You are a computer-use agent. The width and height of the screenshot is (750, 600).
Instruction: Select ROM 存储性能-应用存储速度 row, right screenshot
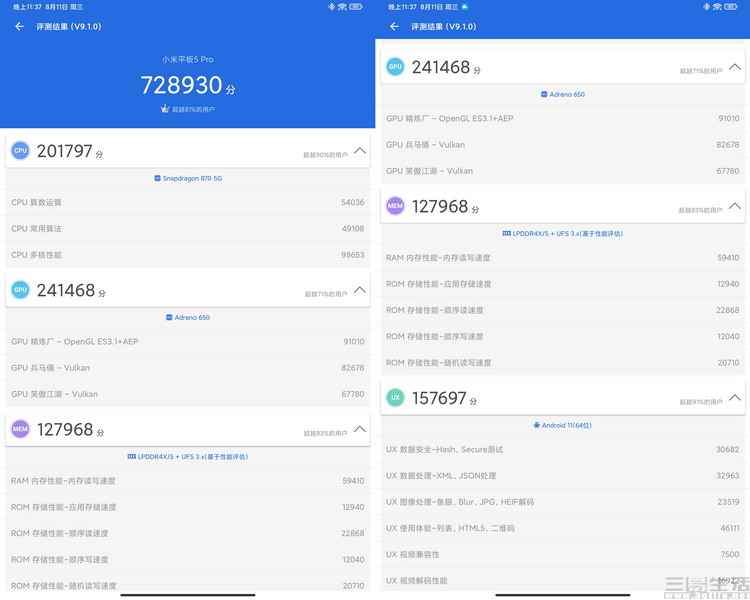pos(562,284)
